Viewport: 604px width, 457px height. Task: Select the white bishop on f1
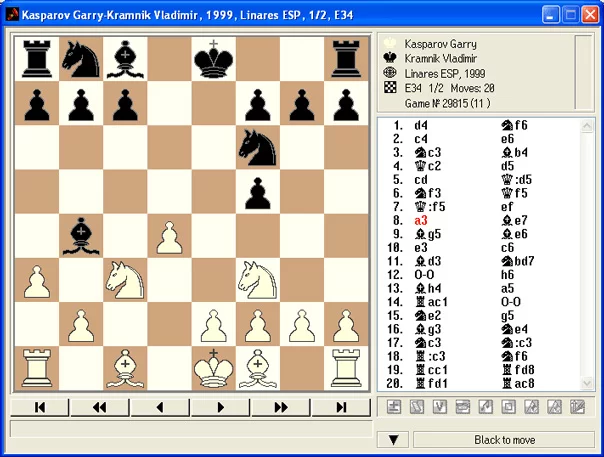(x=258, y=369)
